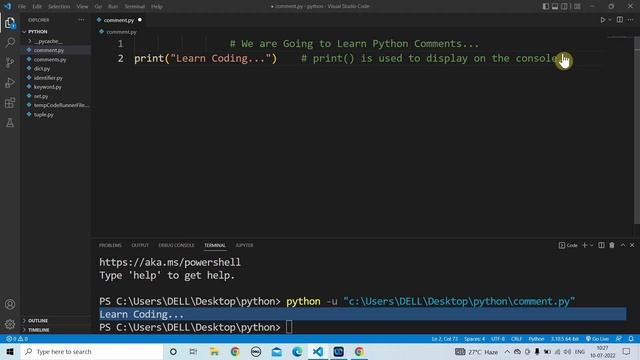Open the Source Control view
640x360 pixels.
pos(10,62)
